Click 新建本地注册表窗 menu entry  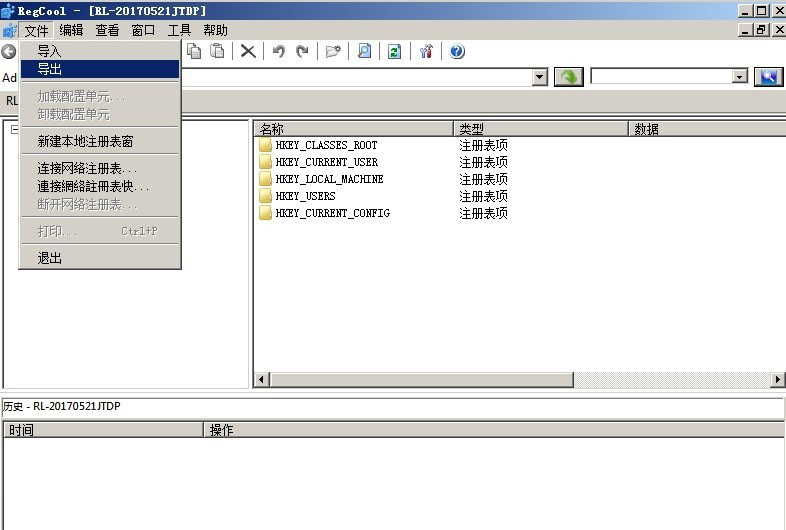coord(85,142)
